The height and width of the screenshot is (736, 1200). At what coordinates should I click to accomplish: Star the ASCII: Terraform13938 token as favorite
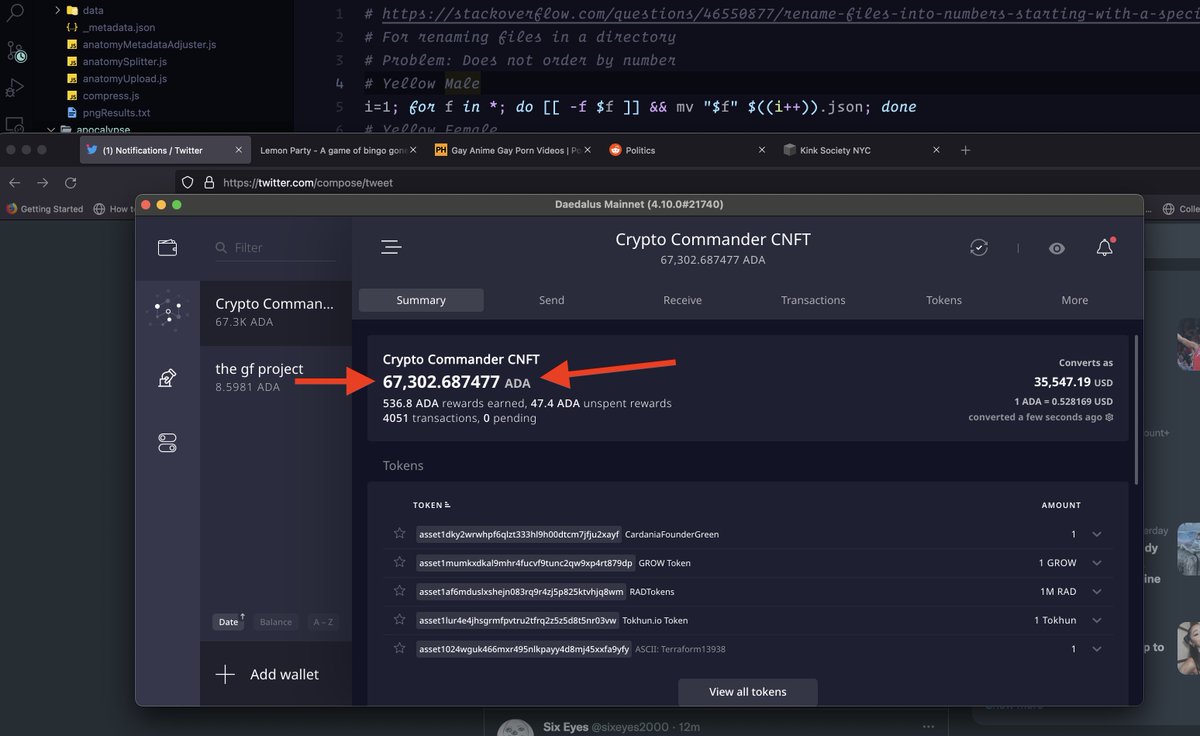coord(400,649)
